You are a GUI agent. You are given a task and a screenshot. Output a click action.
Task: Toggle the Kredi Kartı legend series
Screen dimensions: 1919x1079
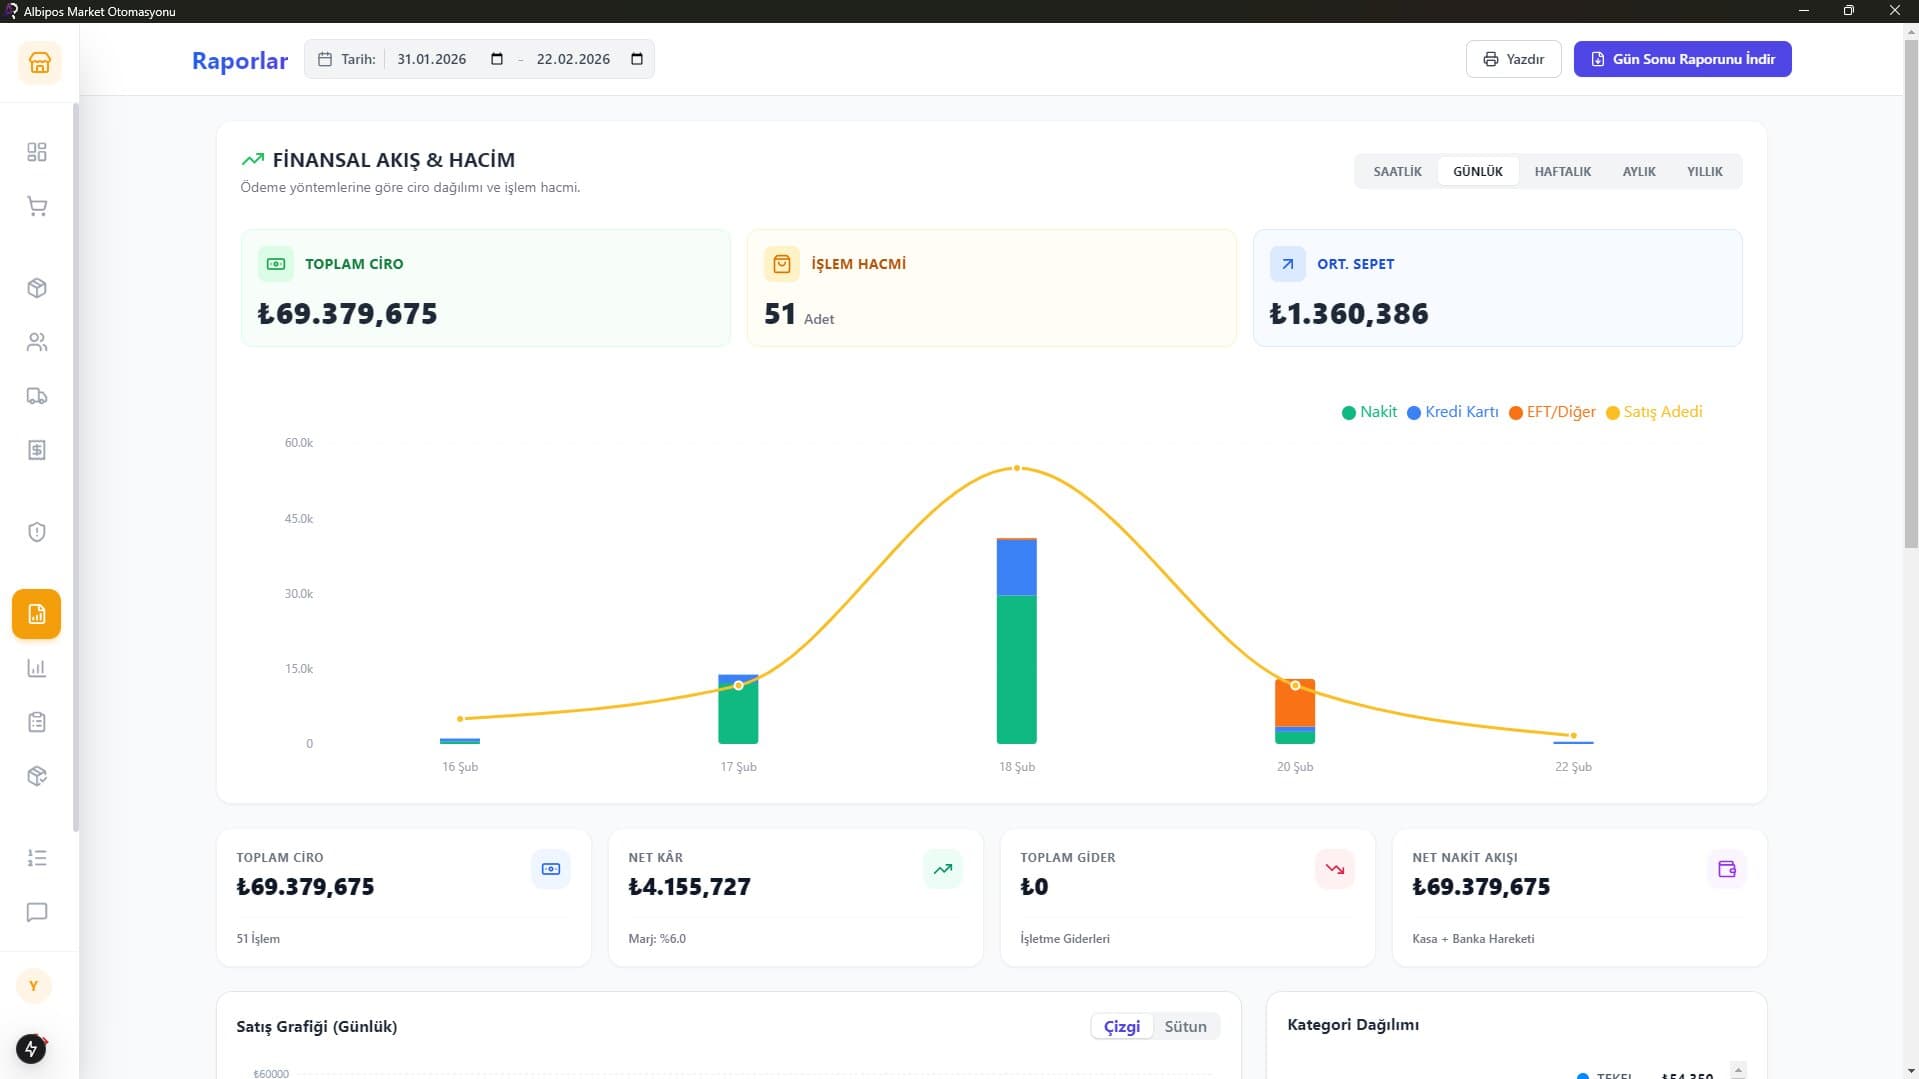1452,412
